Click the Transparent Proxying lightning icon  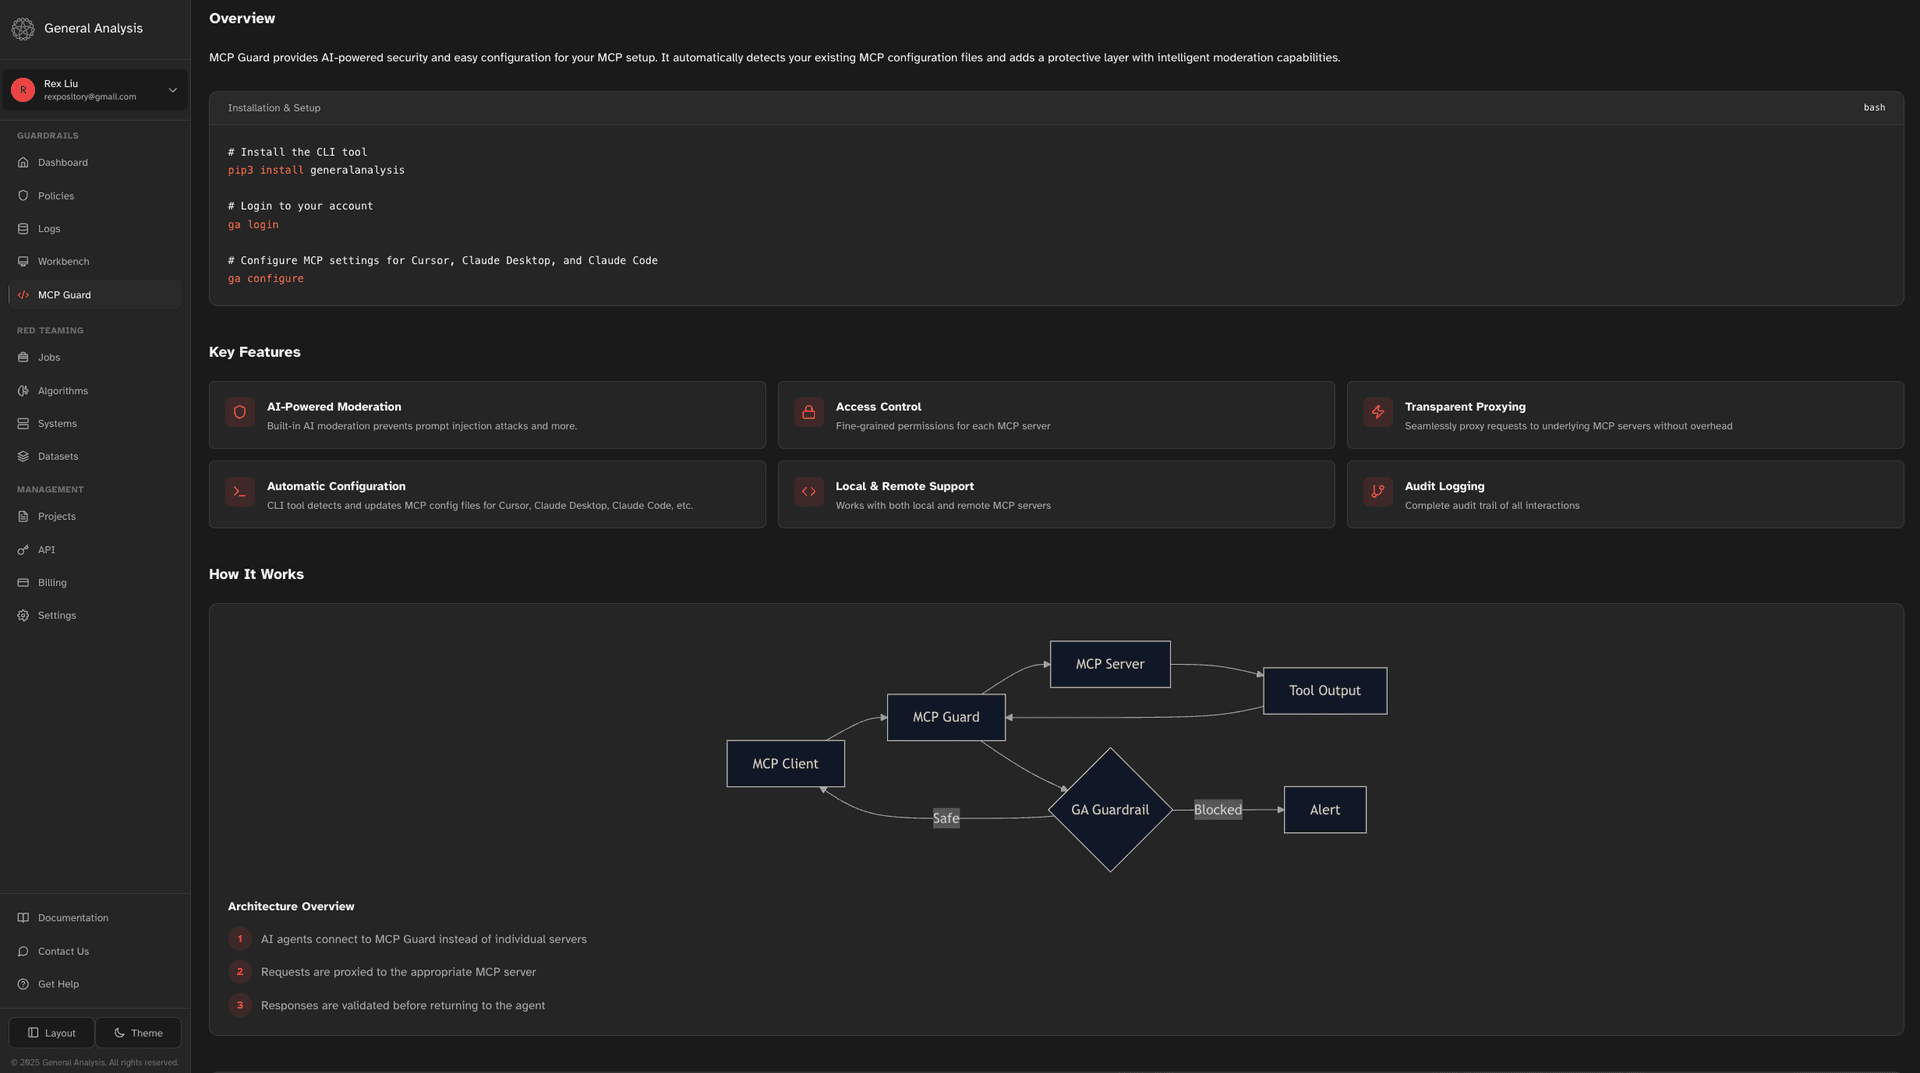[x=1378, y=412]
